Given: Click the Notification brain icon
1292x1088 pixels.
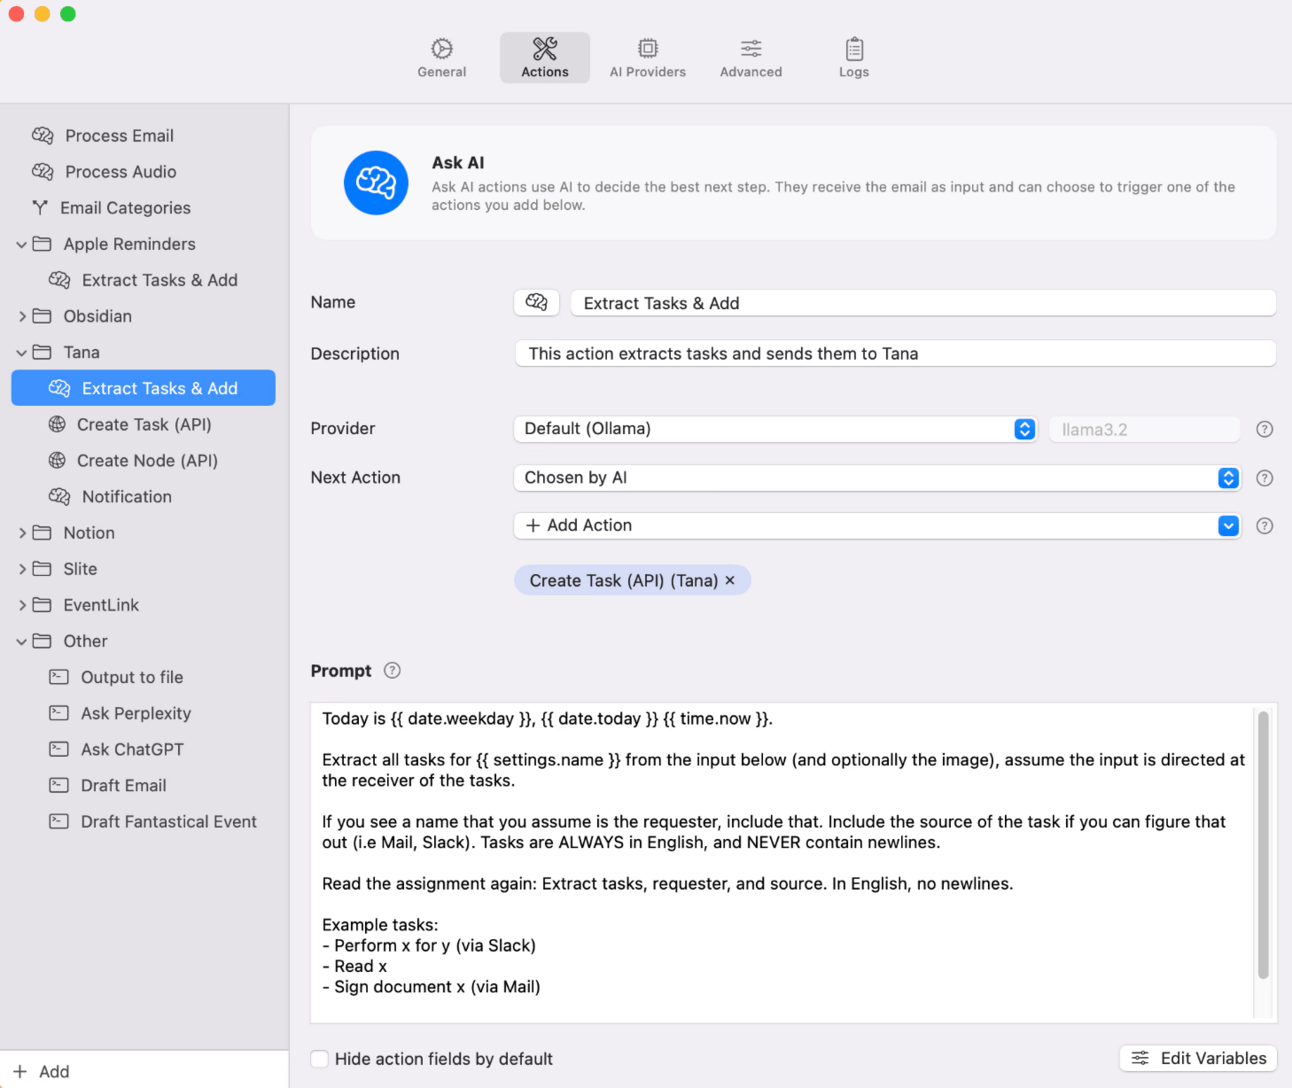Looking at the screenshot, I should (60, 497).
